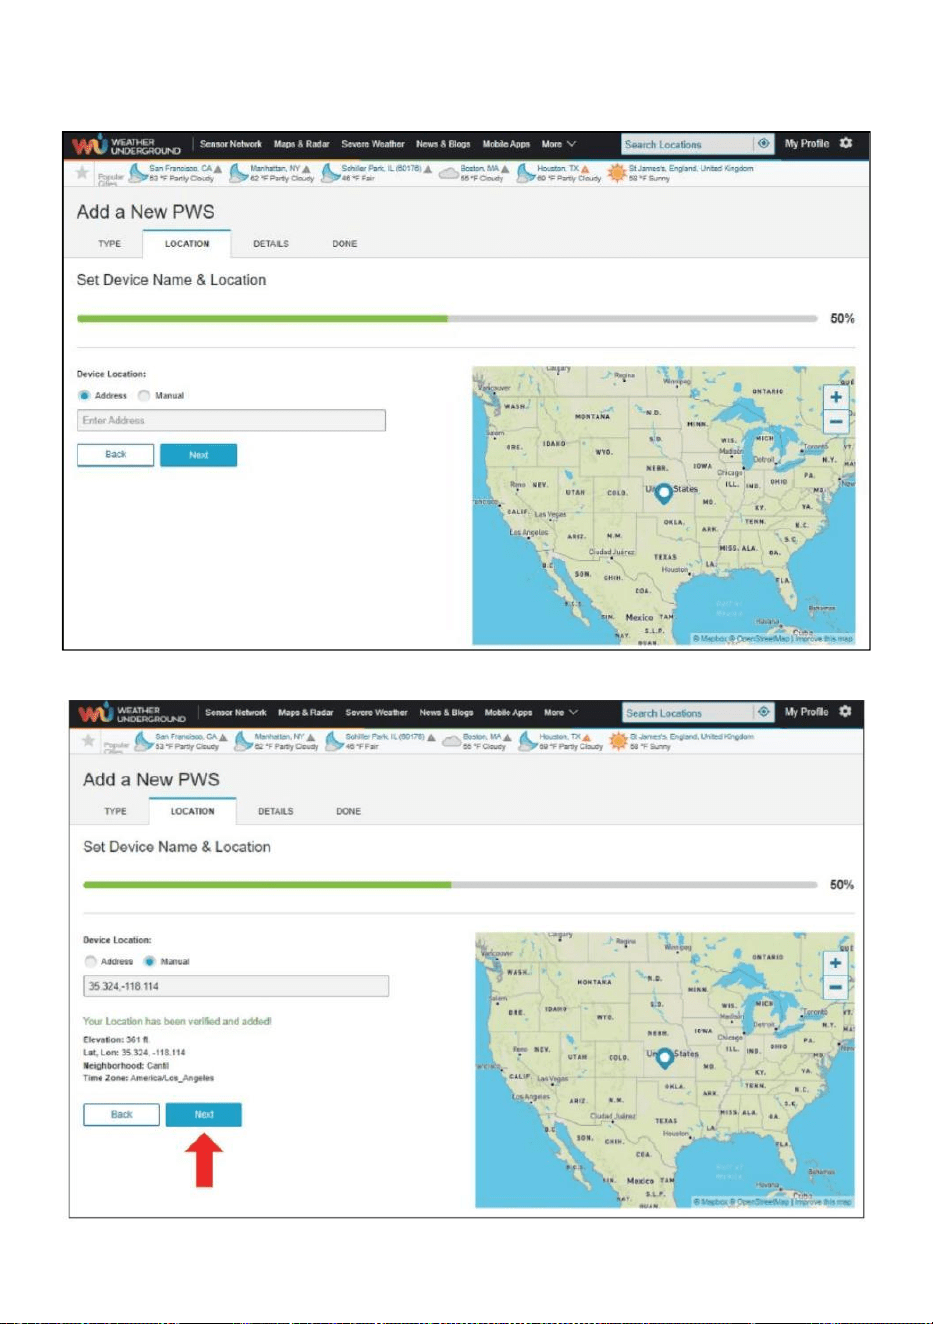Click Next button in lower screenshot
This screenshot has width=933, height=1324.
204,1115
